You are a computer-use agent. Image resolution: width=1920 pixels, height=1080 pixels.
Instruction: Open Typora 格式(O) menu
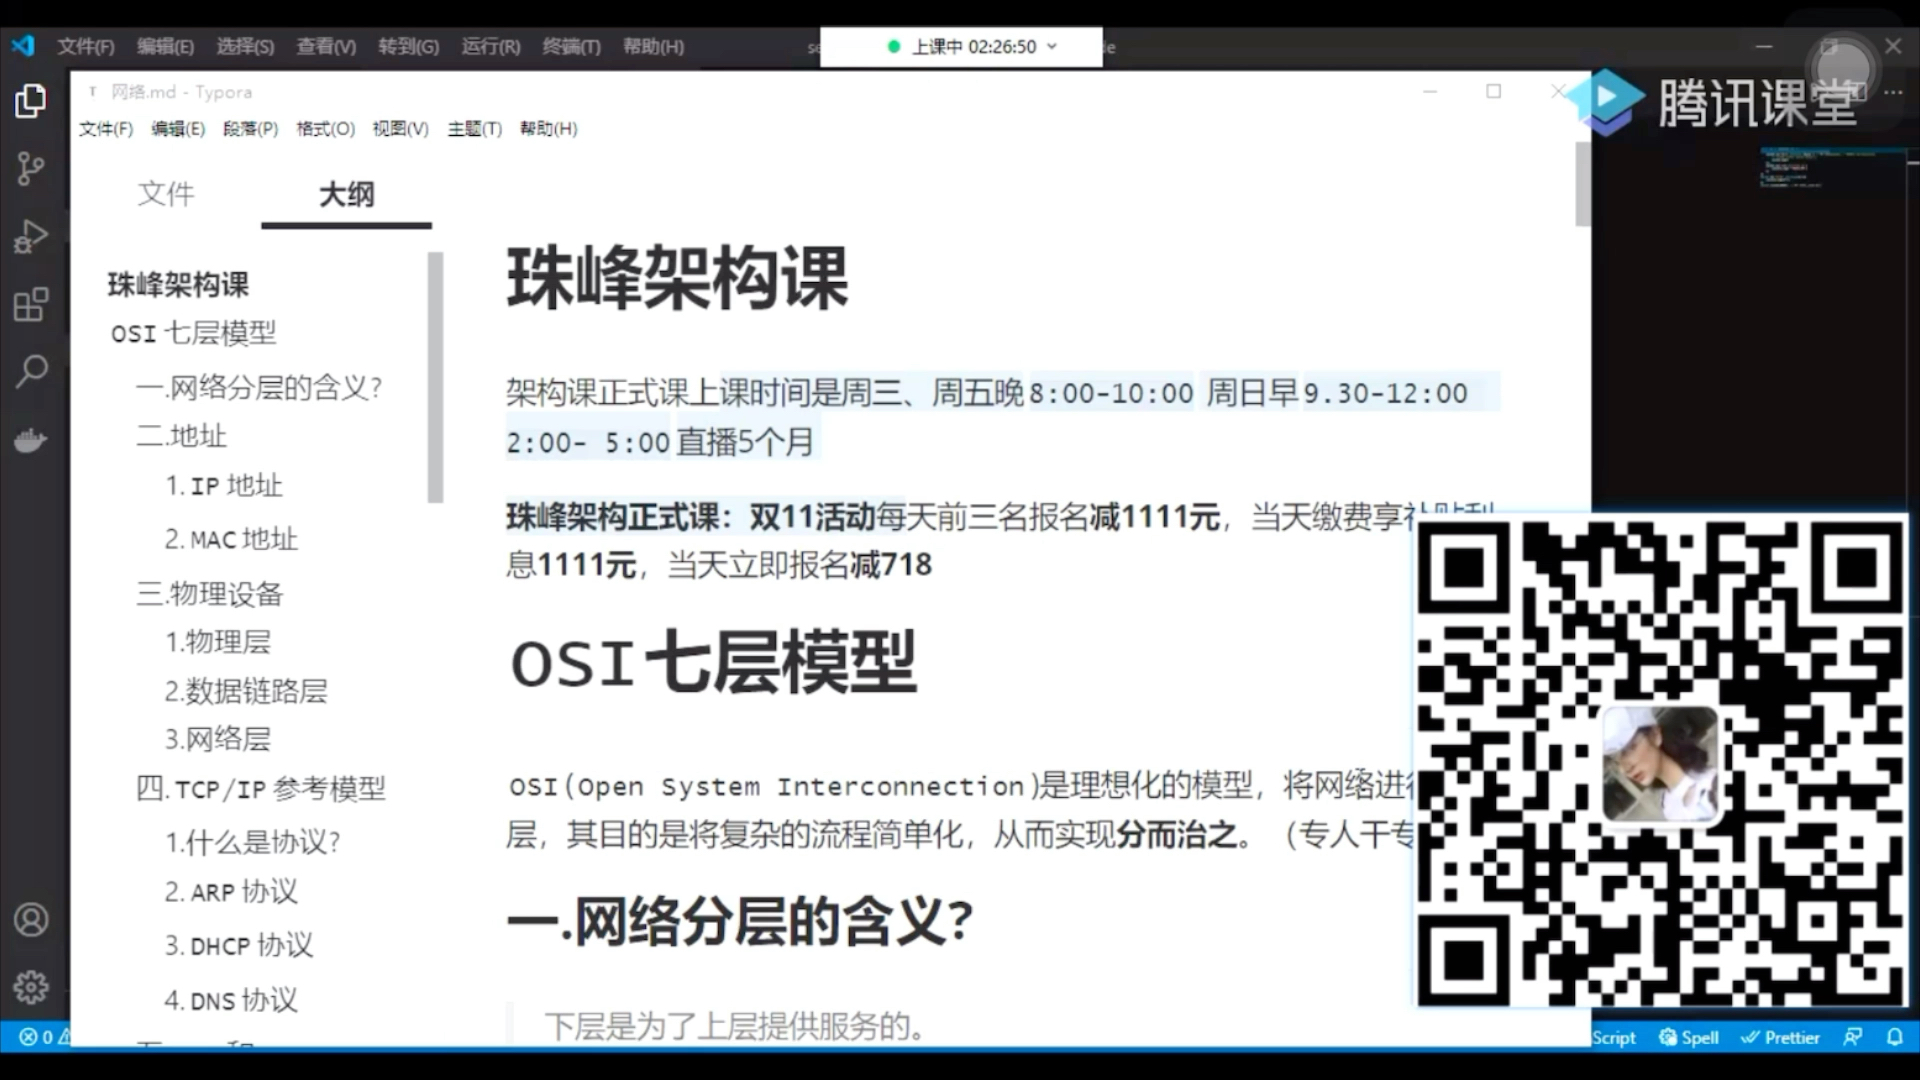[325, 129]
